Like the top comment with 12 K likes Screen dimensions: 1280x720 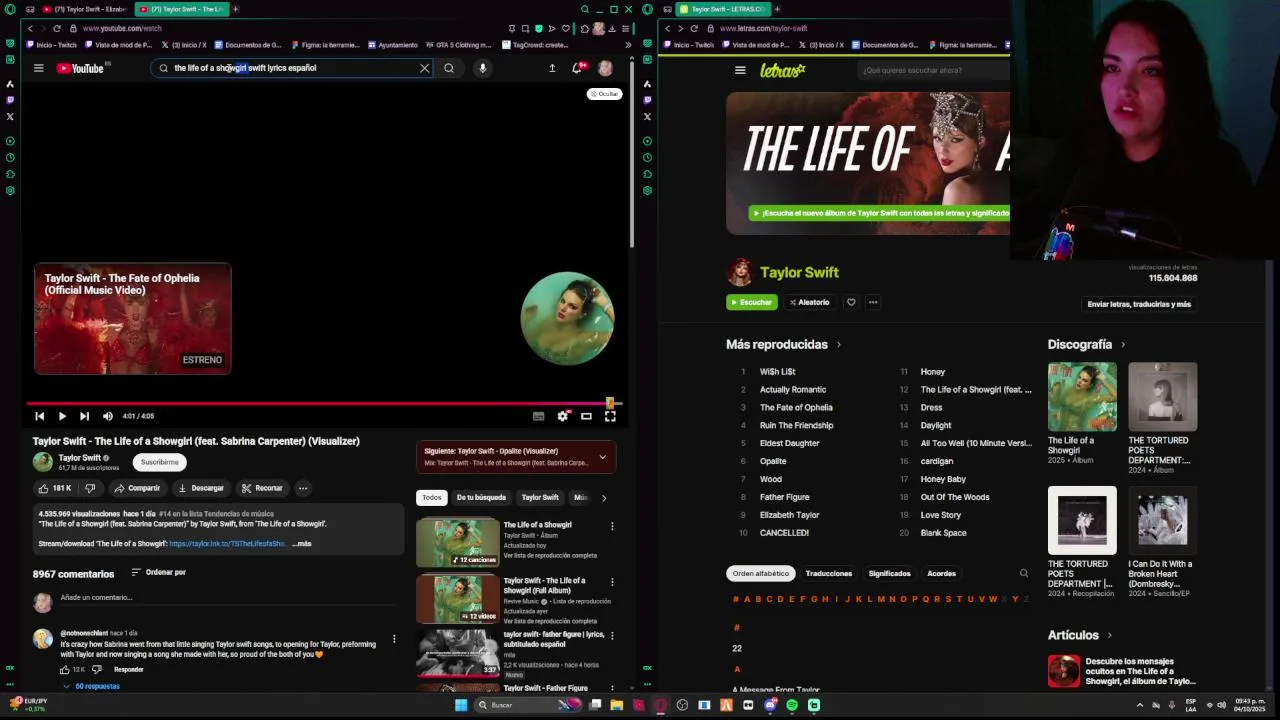click(65, 669)
